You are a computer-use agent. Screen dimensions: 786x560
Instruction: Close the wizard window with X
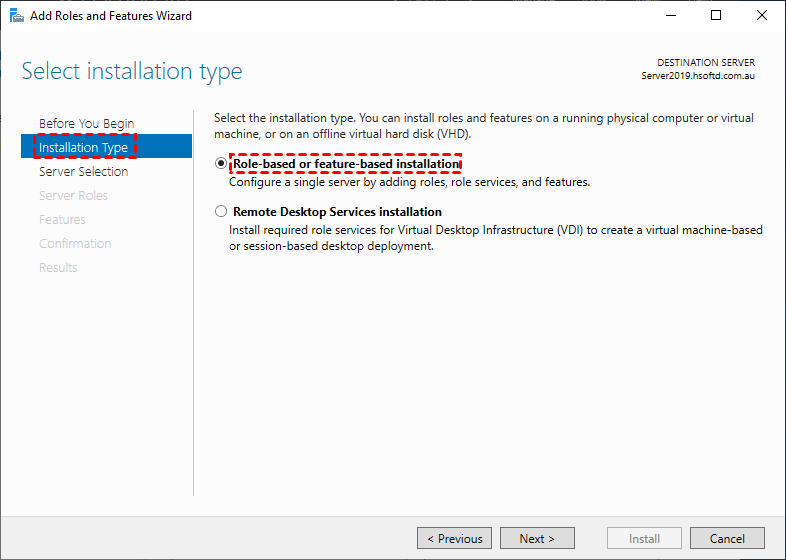(x=762, y=16)
